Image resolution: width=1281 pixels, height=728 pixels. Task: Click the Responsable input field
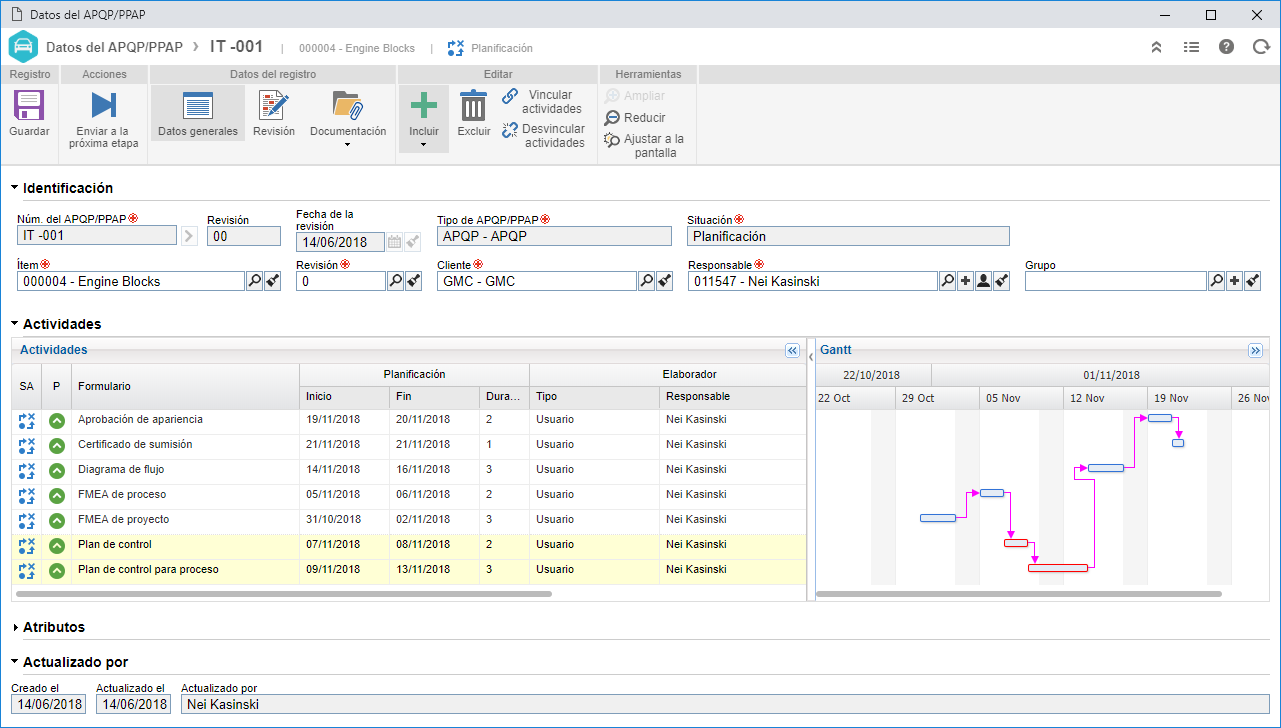point(812,282)
